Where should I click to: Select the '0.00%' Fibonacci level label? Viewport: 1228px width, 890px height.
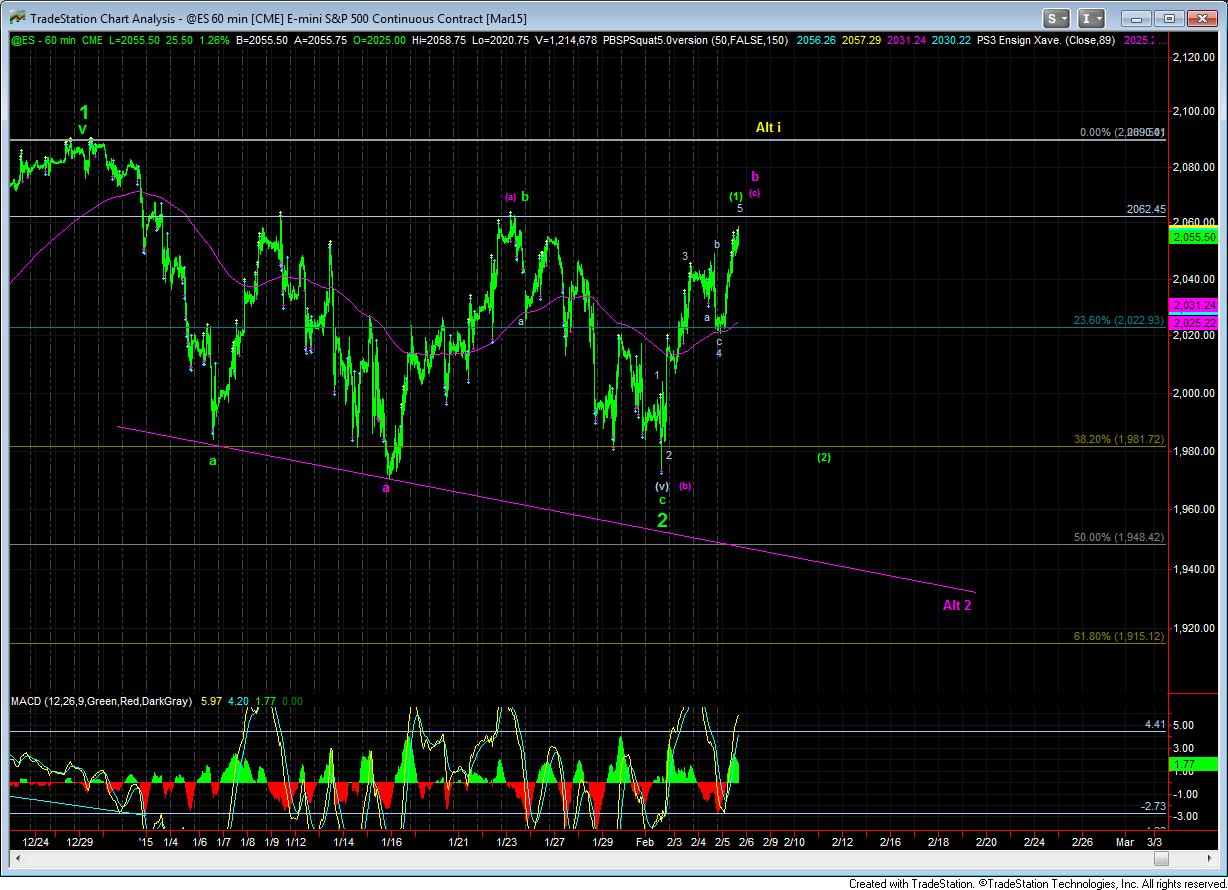click(1097, 132)
